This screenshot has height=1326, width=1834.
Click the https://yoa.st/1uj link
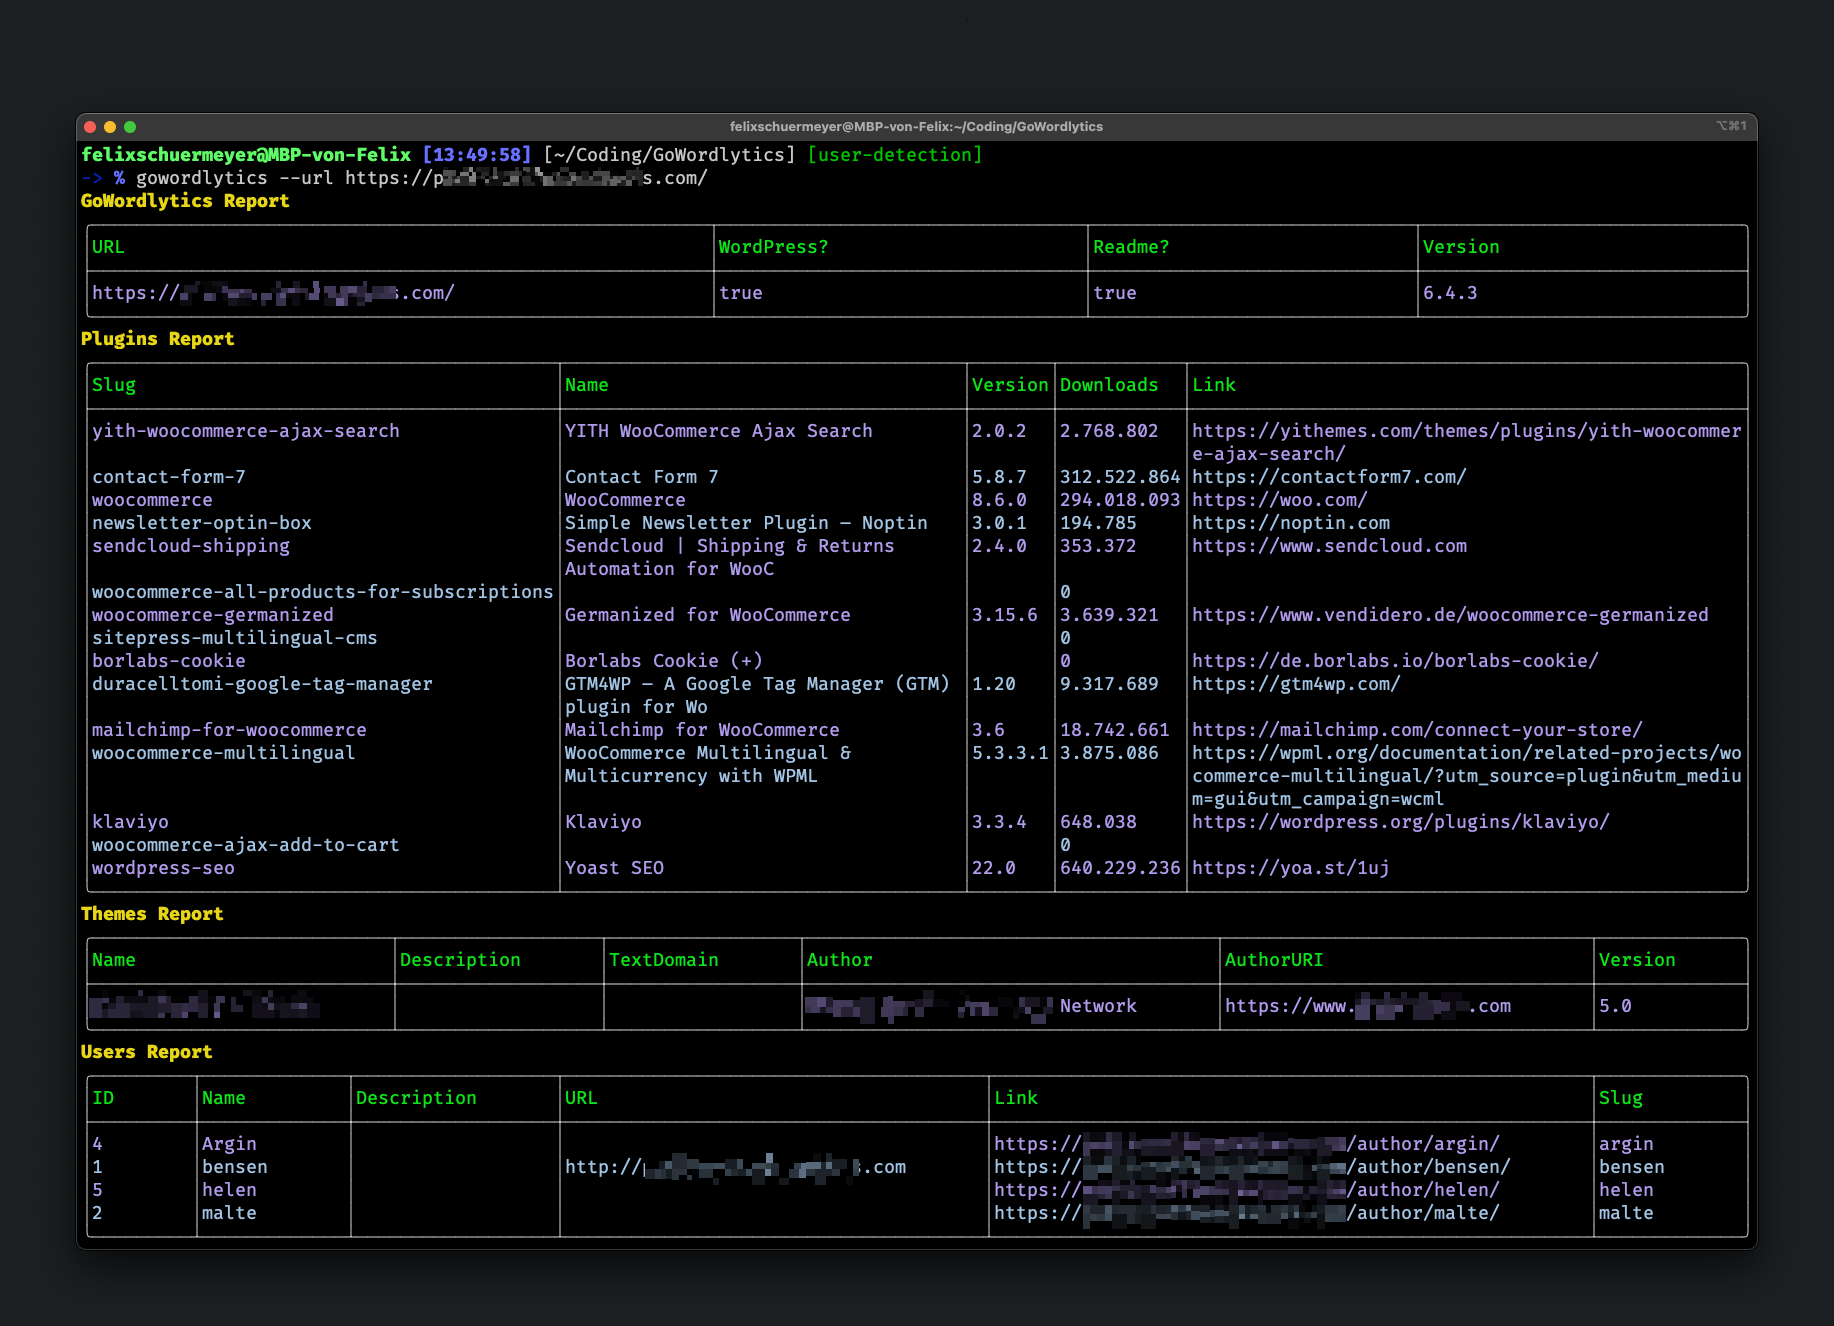(x=1291, y=868)
